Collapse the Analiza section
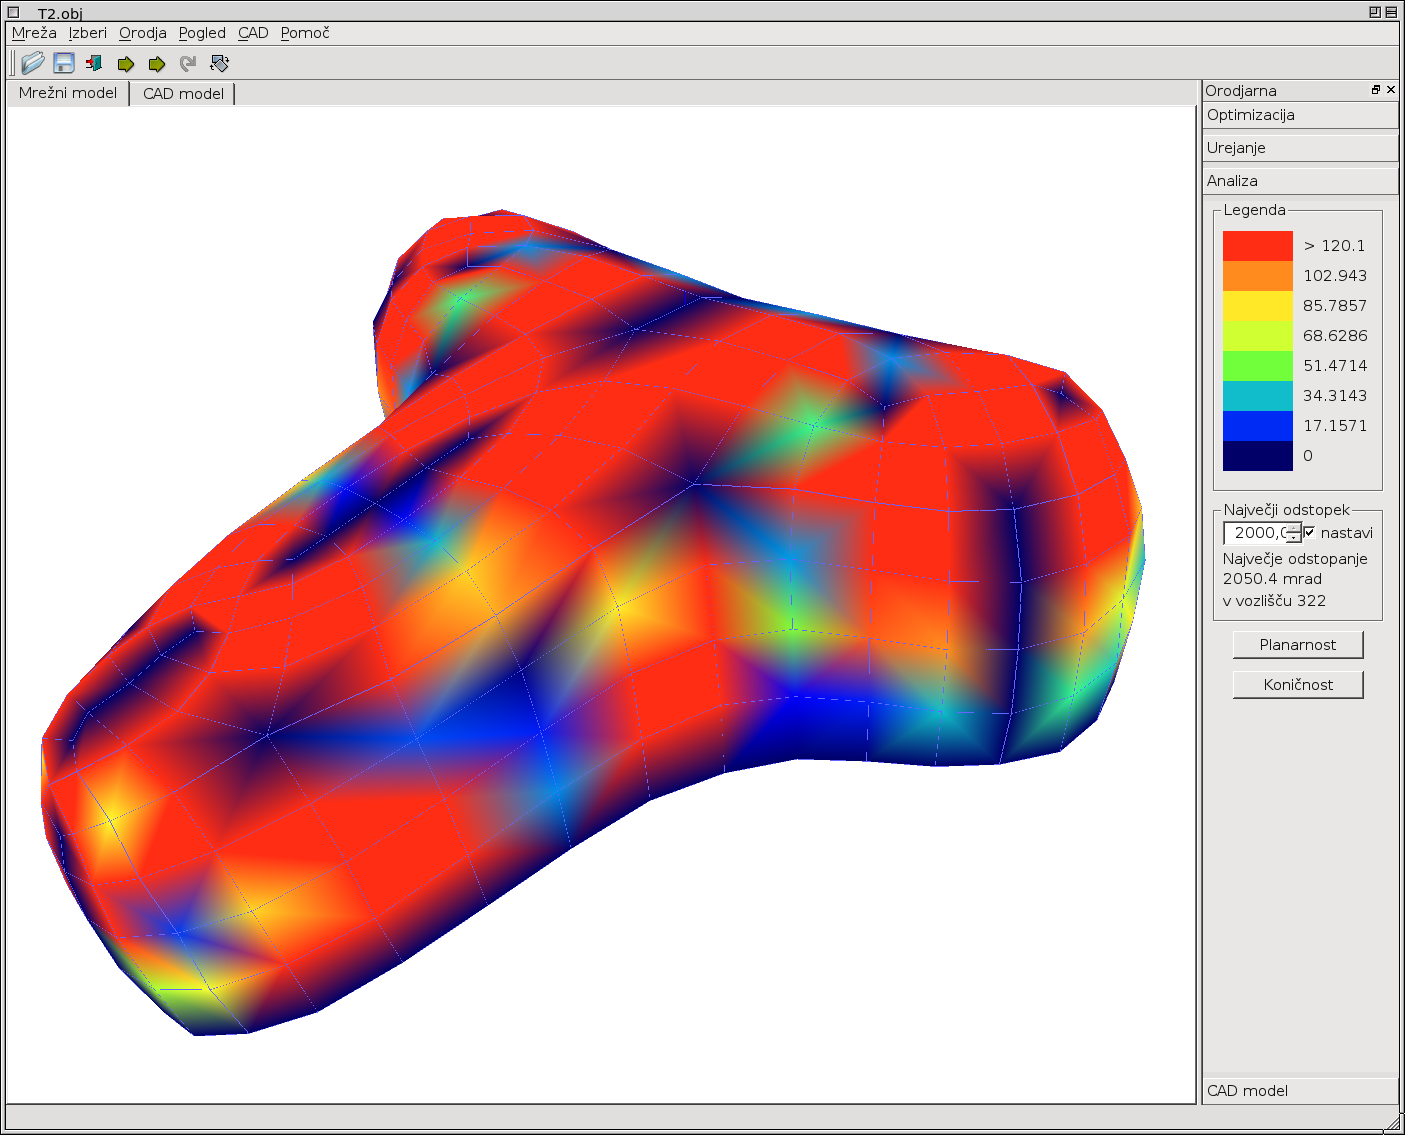The width and height of the screenshot is (1405, 1135). click(x=1300, y=181)
